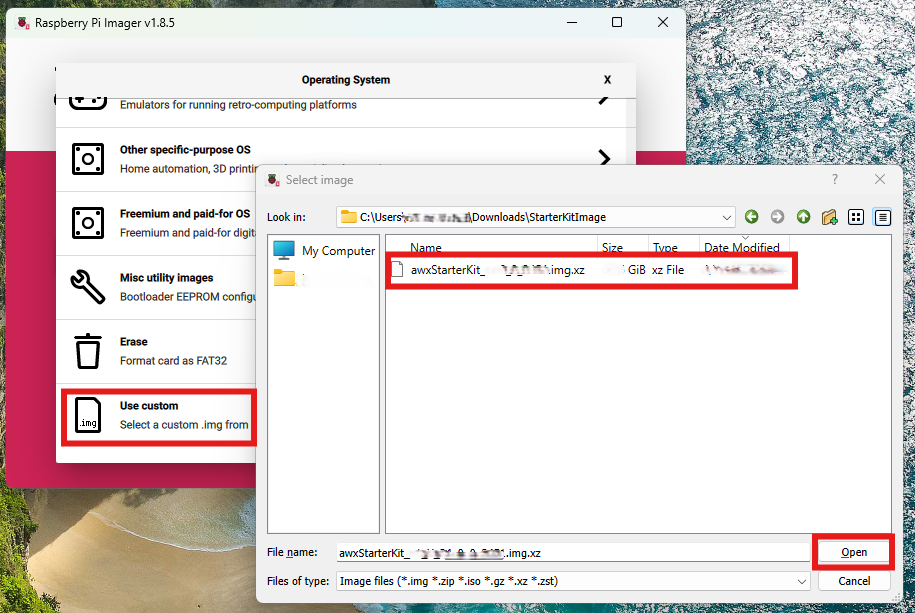Sort files by the Size column header

(x=623, y=247)
